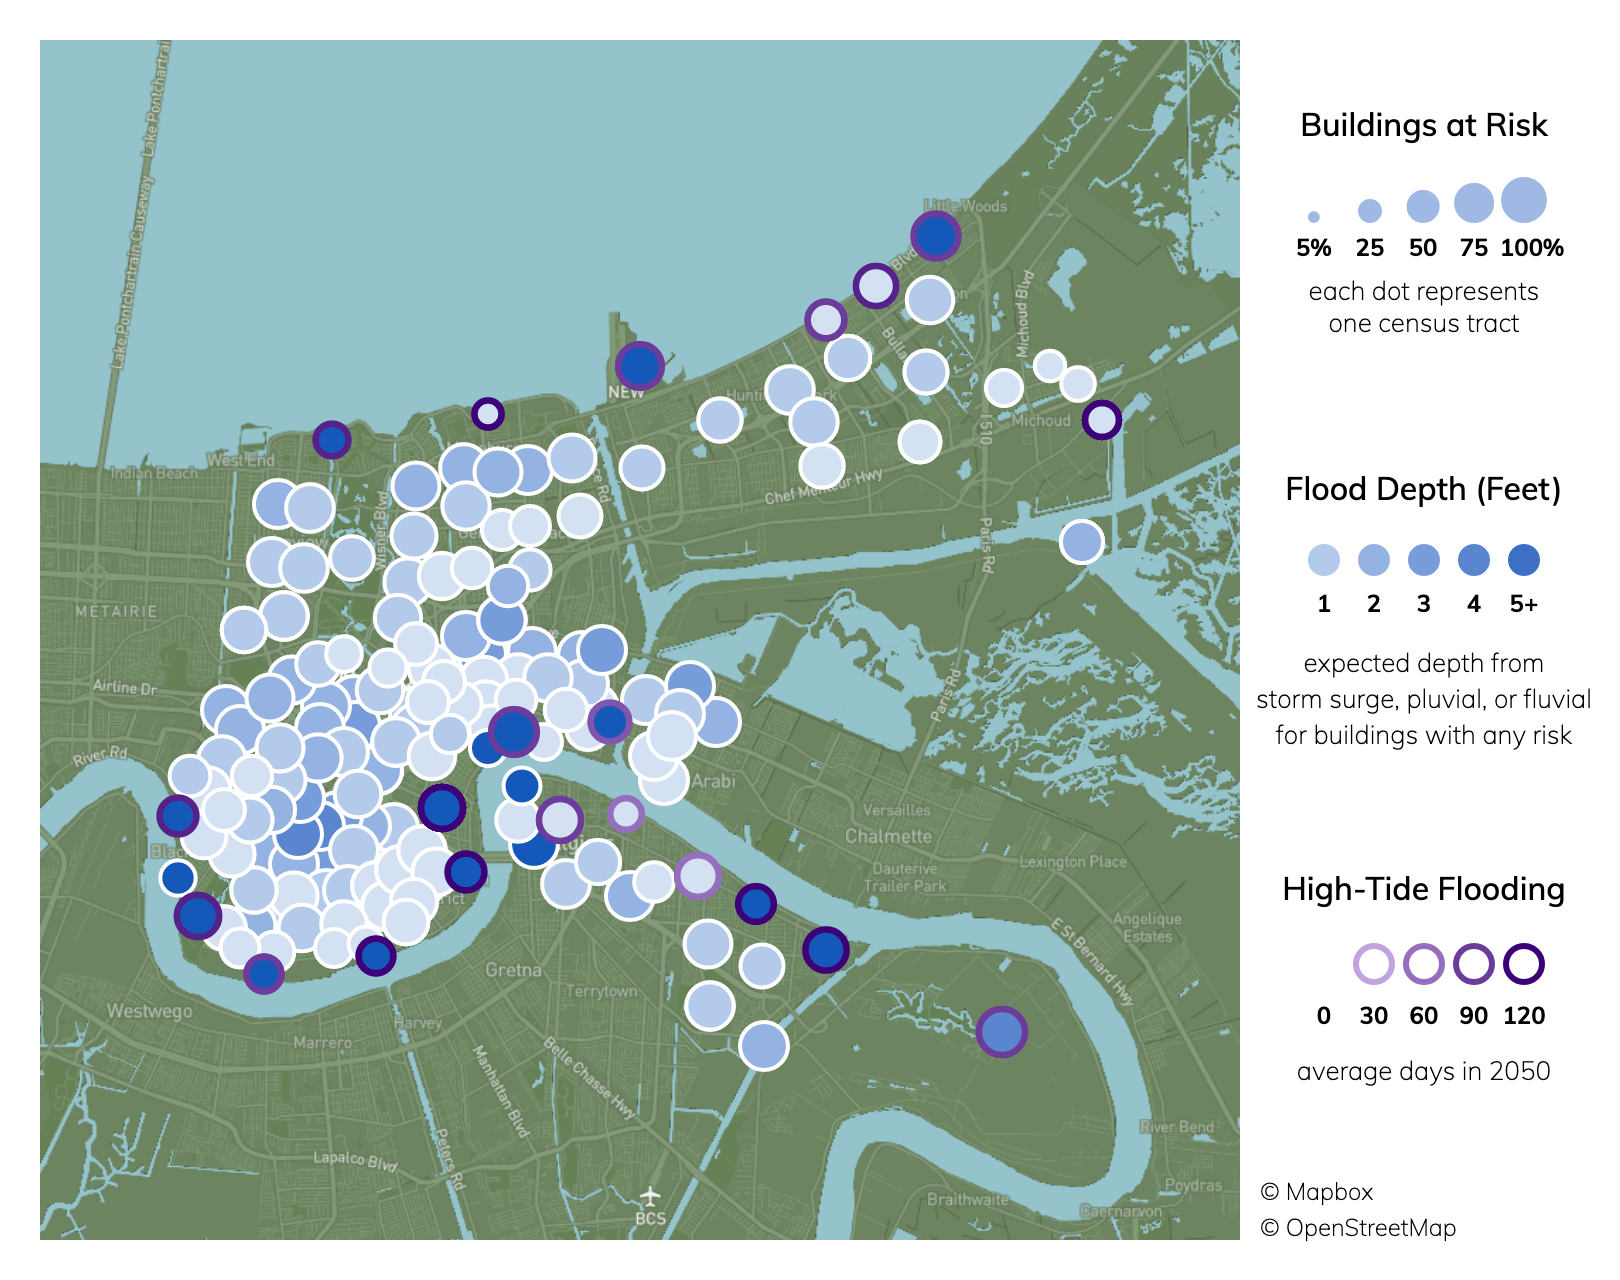Screen dimensions: 1620x1280
Task: Click the METAIRIE map label
Action: (x=116, y=611)
